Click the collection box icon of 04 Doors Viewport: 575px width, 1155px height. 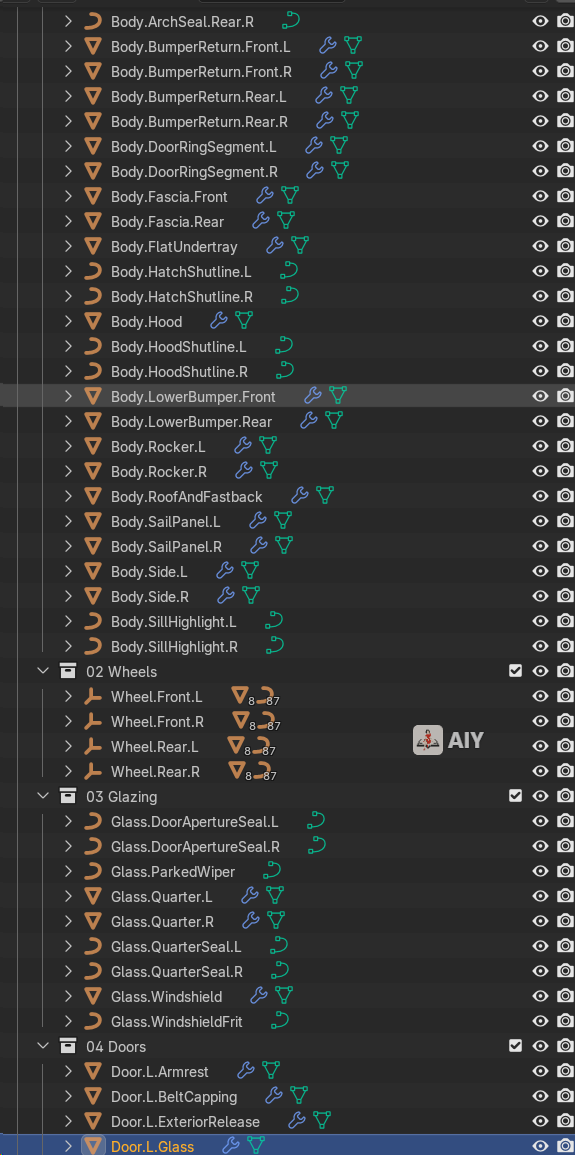68,1046
